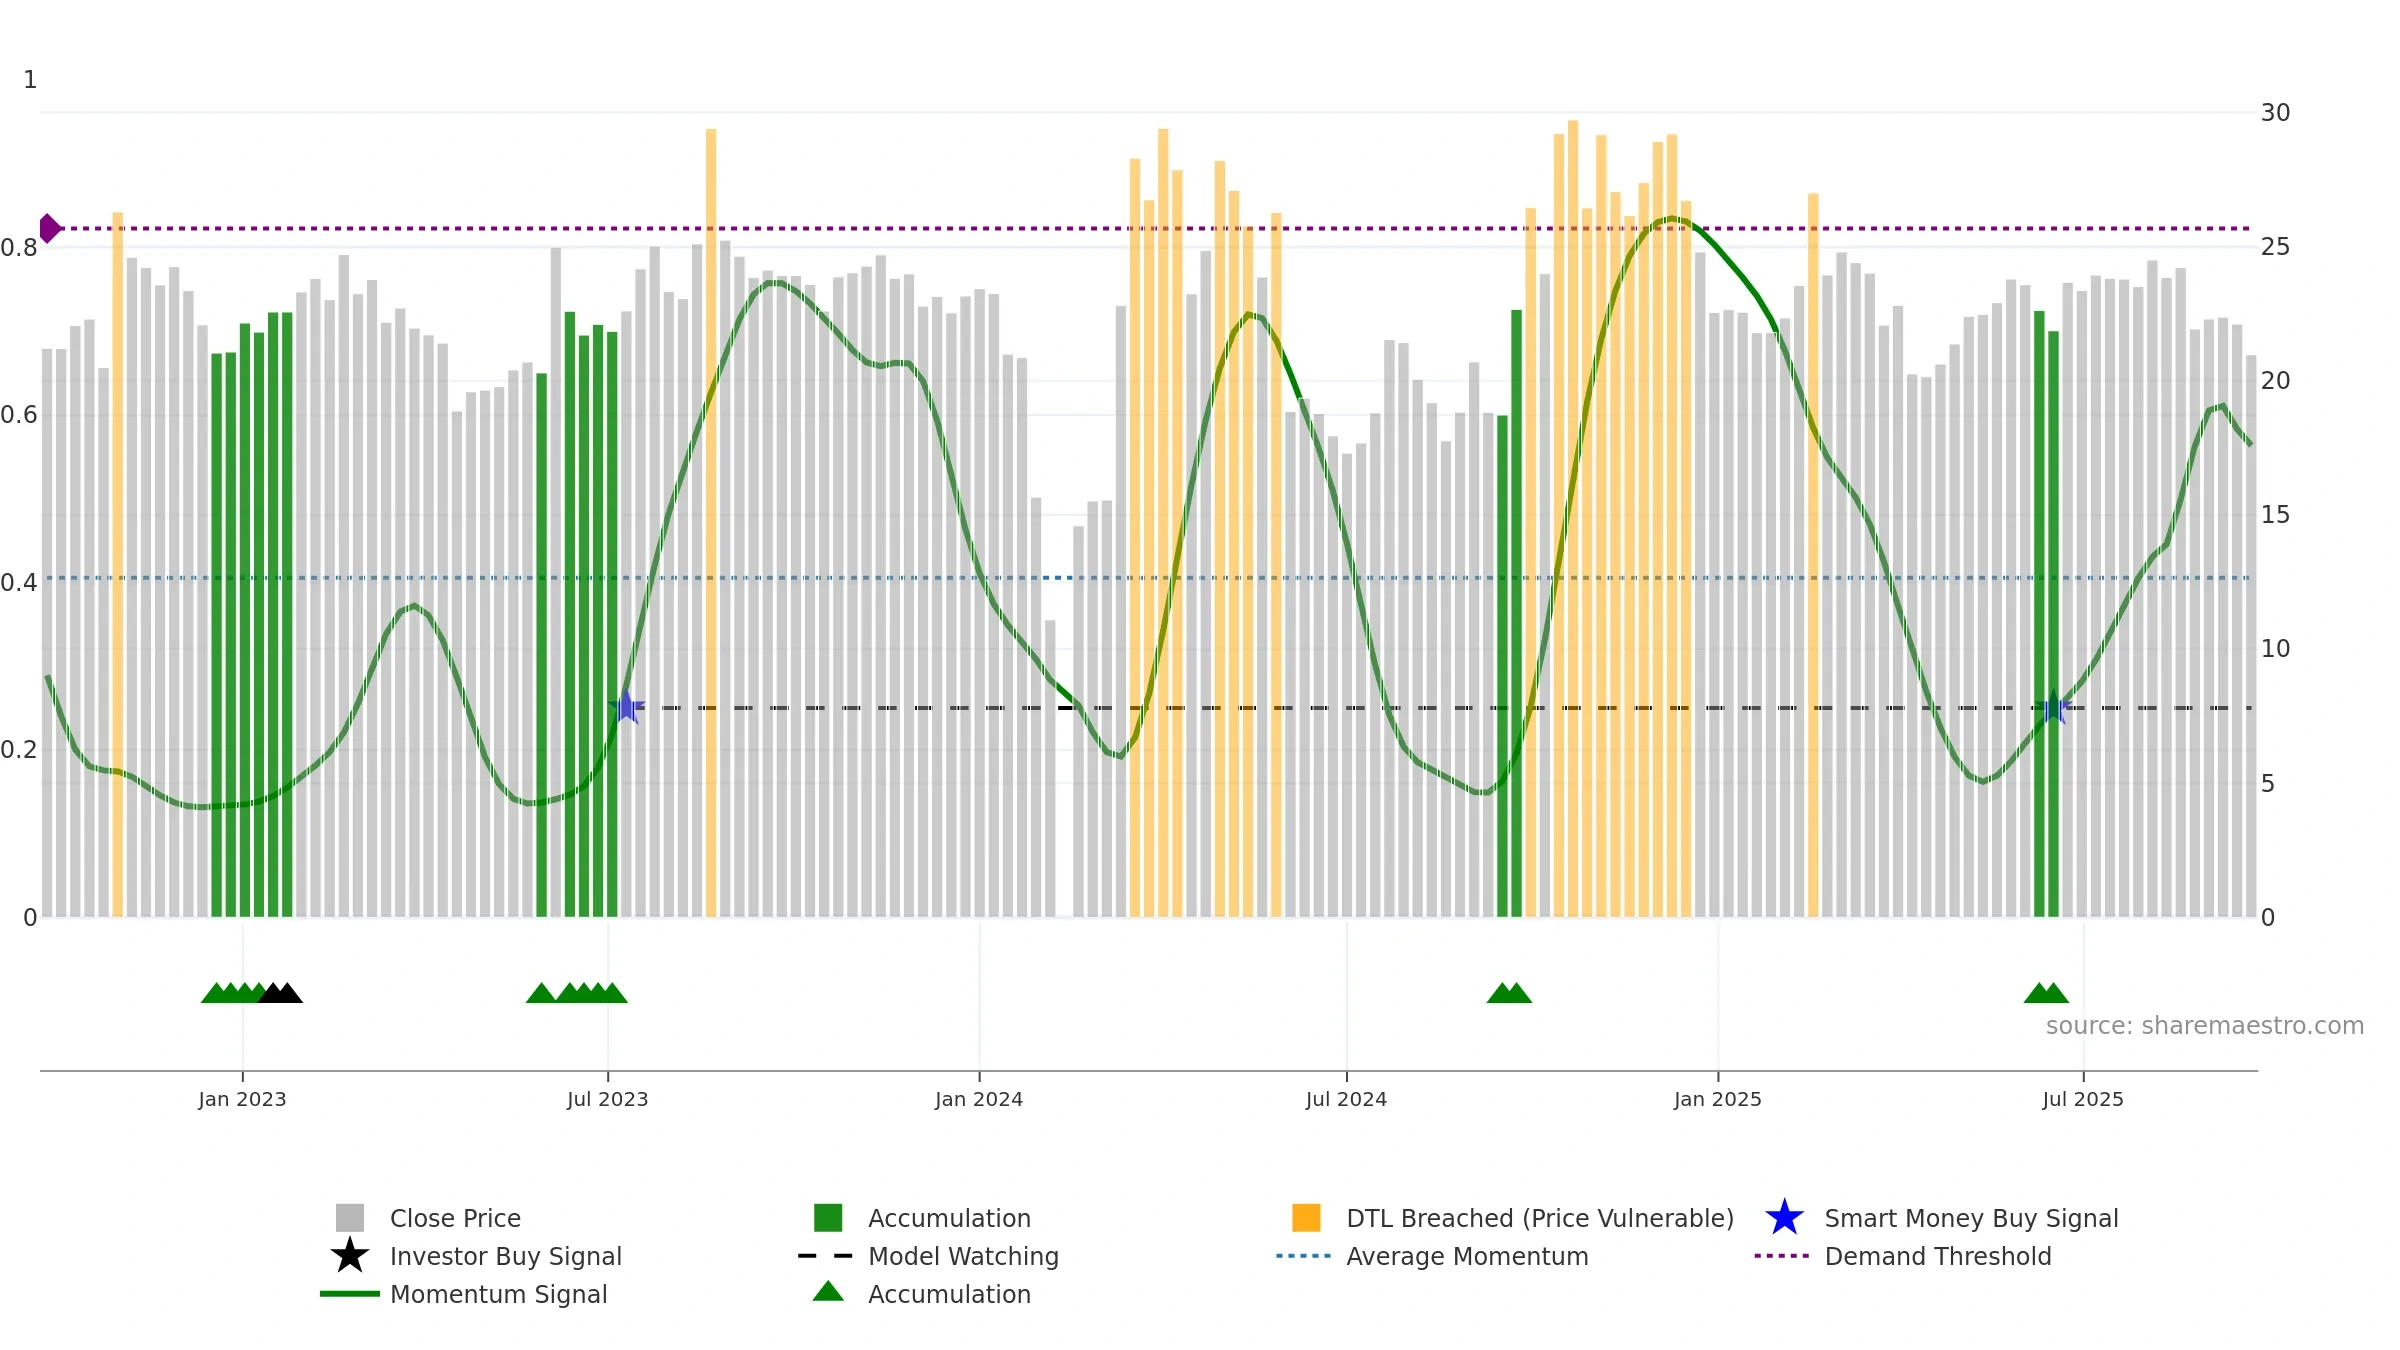This screenshot has width=2400, height=1350.
Task: Toggle the Model Watching legend entry
Action: 929,1256
